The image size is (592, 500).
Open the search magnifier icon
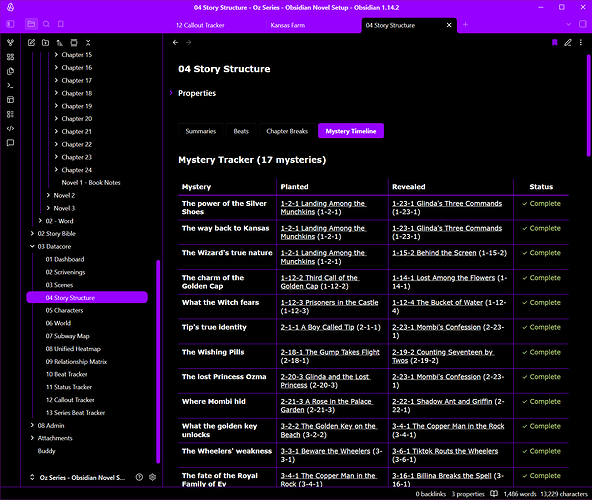pyautogui.click(x=46, y=24)
